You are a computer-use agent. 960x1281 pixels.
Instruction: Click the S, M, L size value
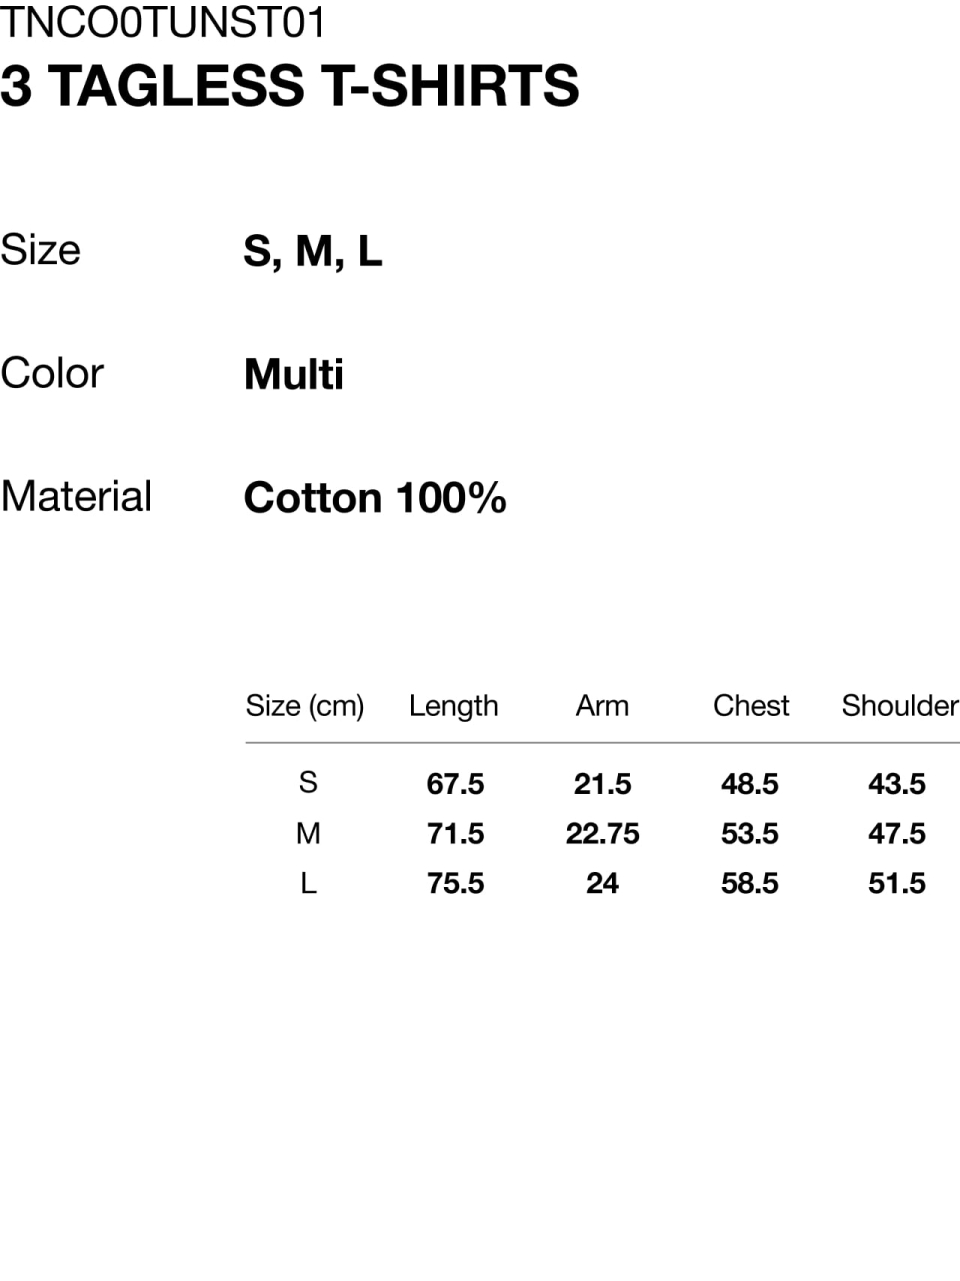click(313, 251)
